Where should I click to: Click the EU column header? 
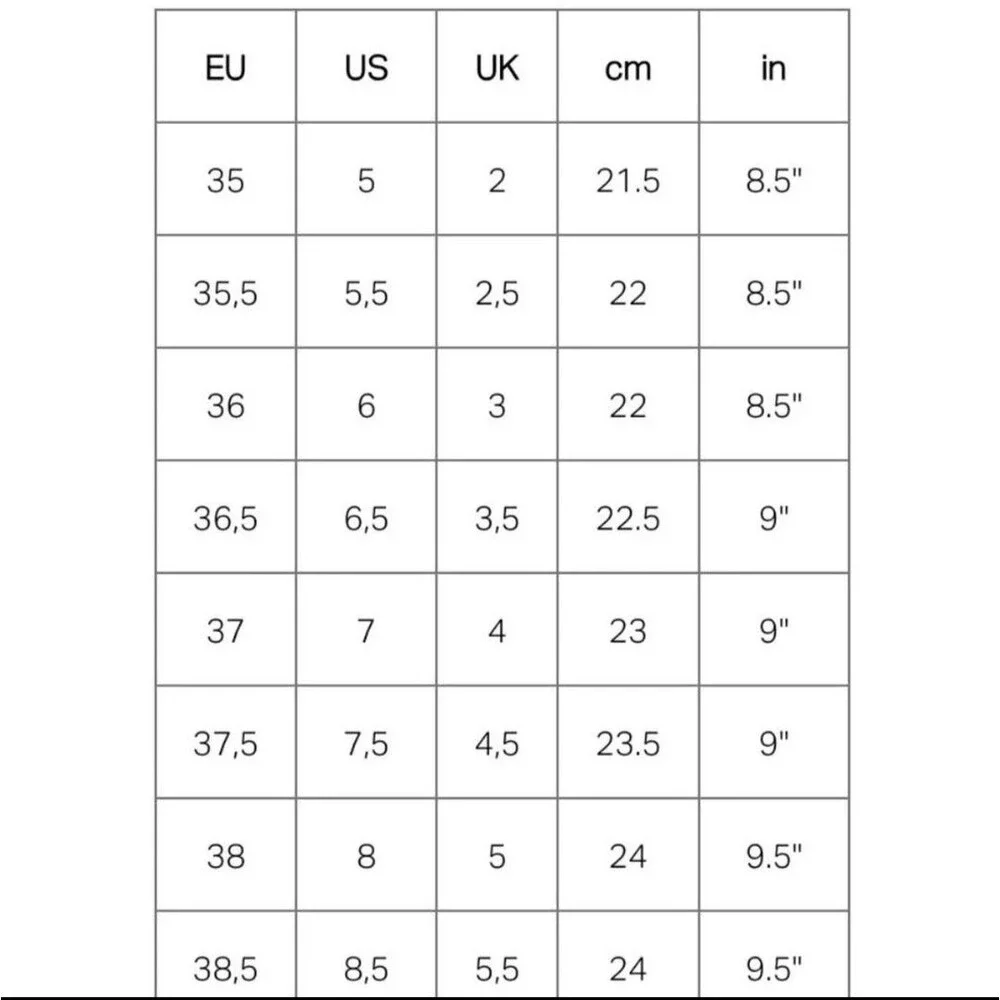tap(226, 66)
